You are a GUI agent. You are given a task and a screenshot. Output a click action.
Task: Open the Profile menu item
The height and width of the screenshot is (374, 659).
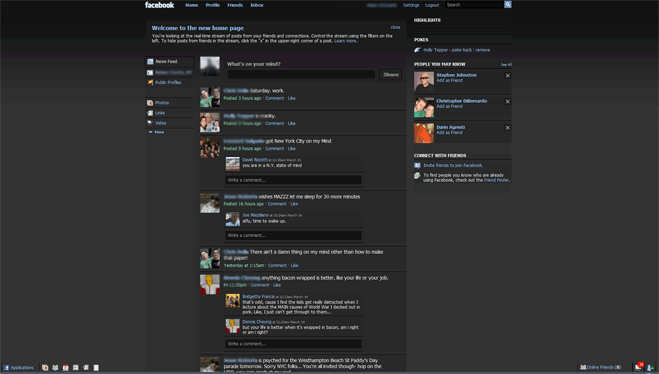point(213,5)
